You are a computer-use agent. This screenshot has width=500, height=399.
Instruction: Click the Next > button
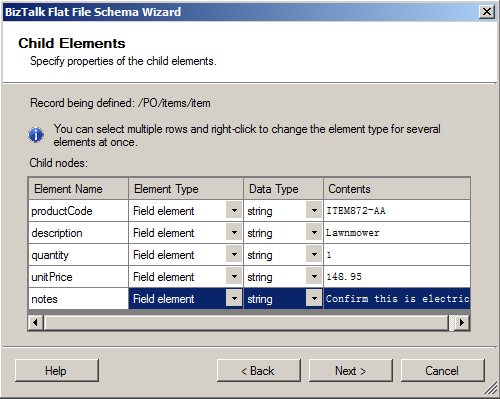coord(351,371)
